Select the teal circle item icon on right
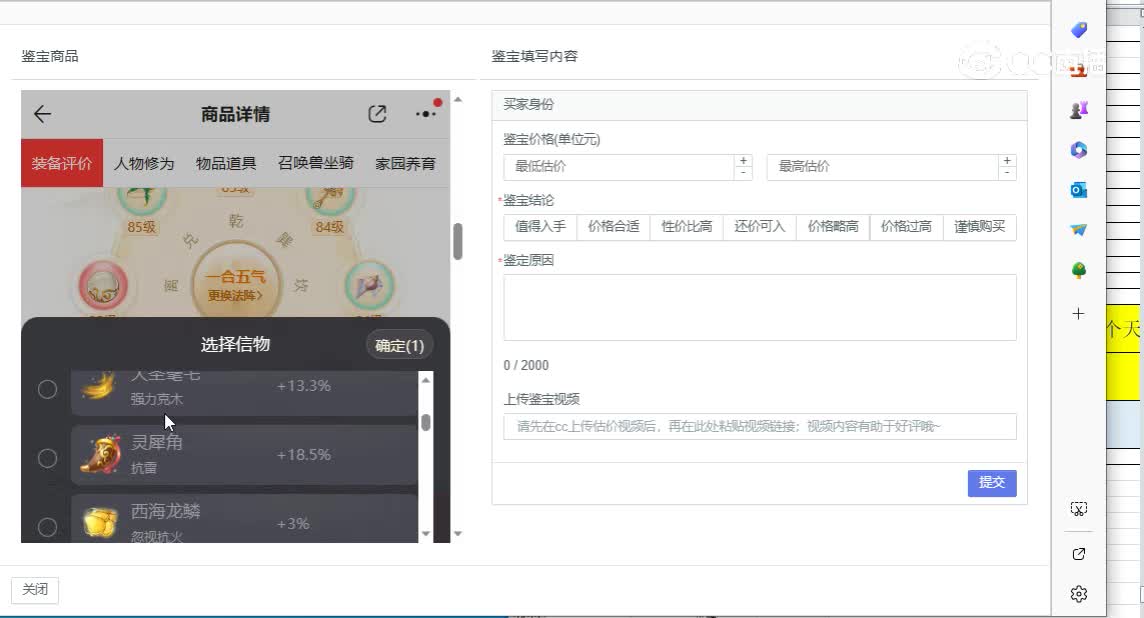Image resolution: width=1144 pixels, height=618 pixels. [x=369, y=287]
